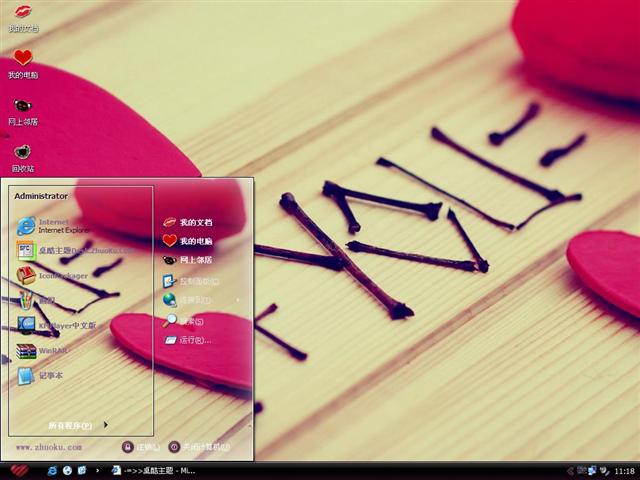Switch to 桌酷主题 taskbar window button
640x480 pixels.
click(154, 471)
